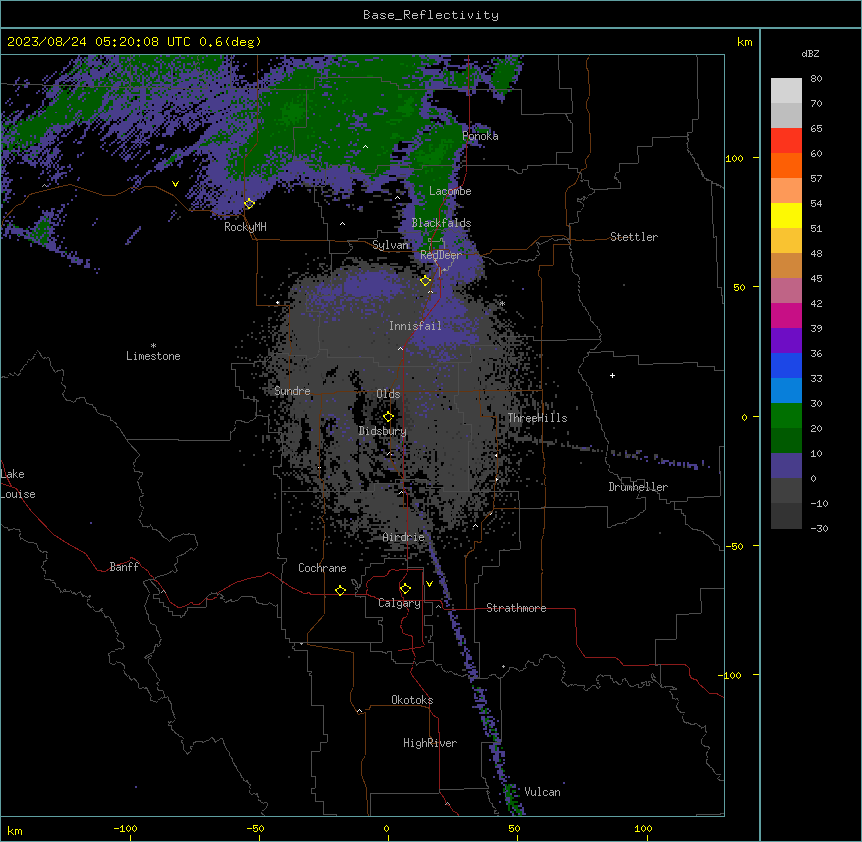Click the HighRiver label

click(430, 743)
